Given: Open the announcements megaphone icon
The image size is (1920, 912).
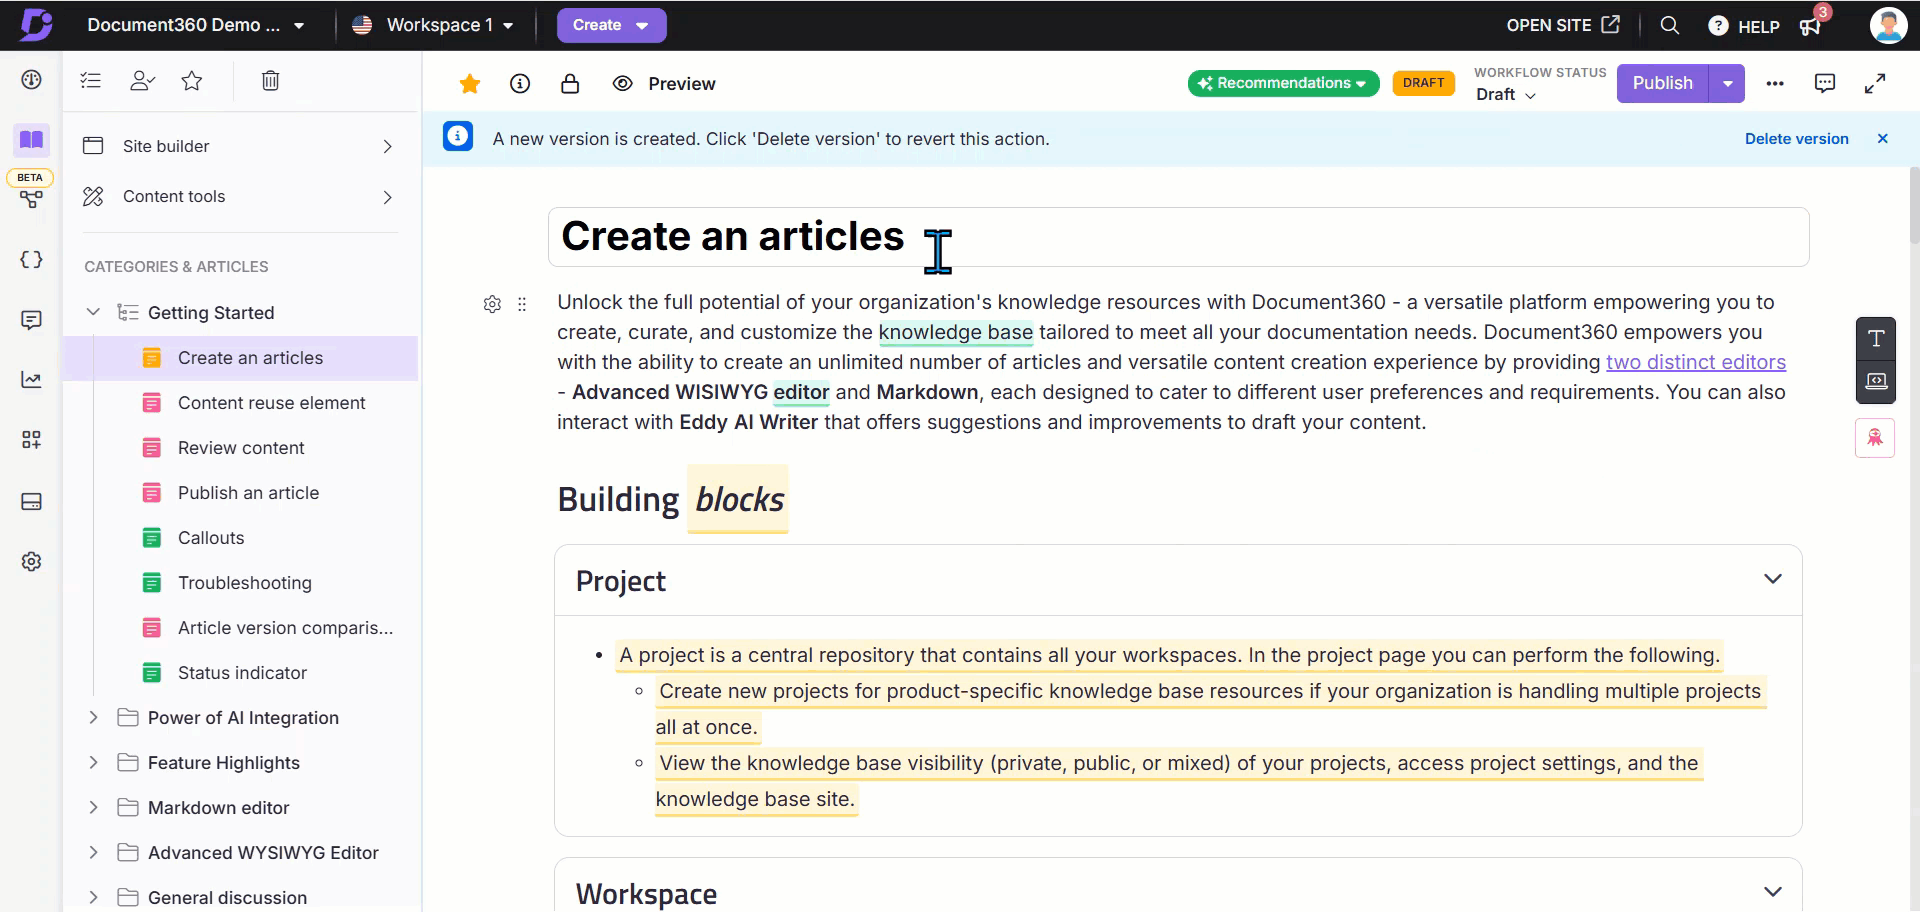Looking at the screenshot, I should tap(1811, 26).
